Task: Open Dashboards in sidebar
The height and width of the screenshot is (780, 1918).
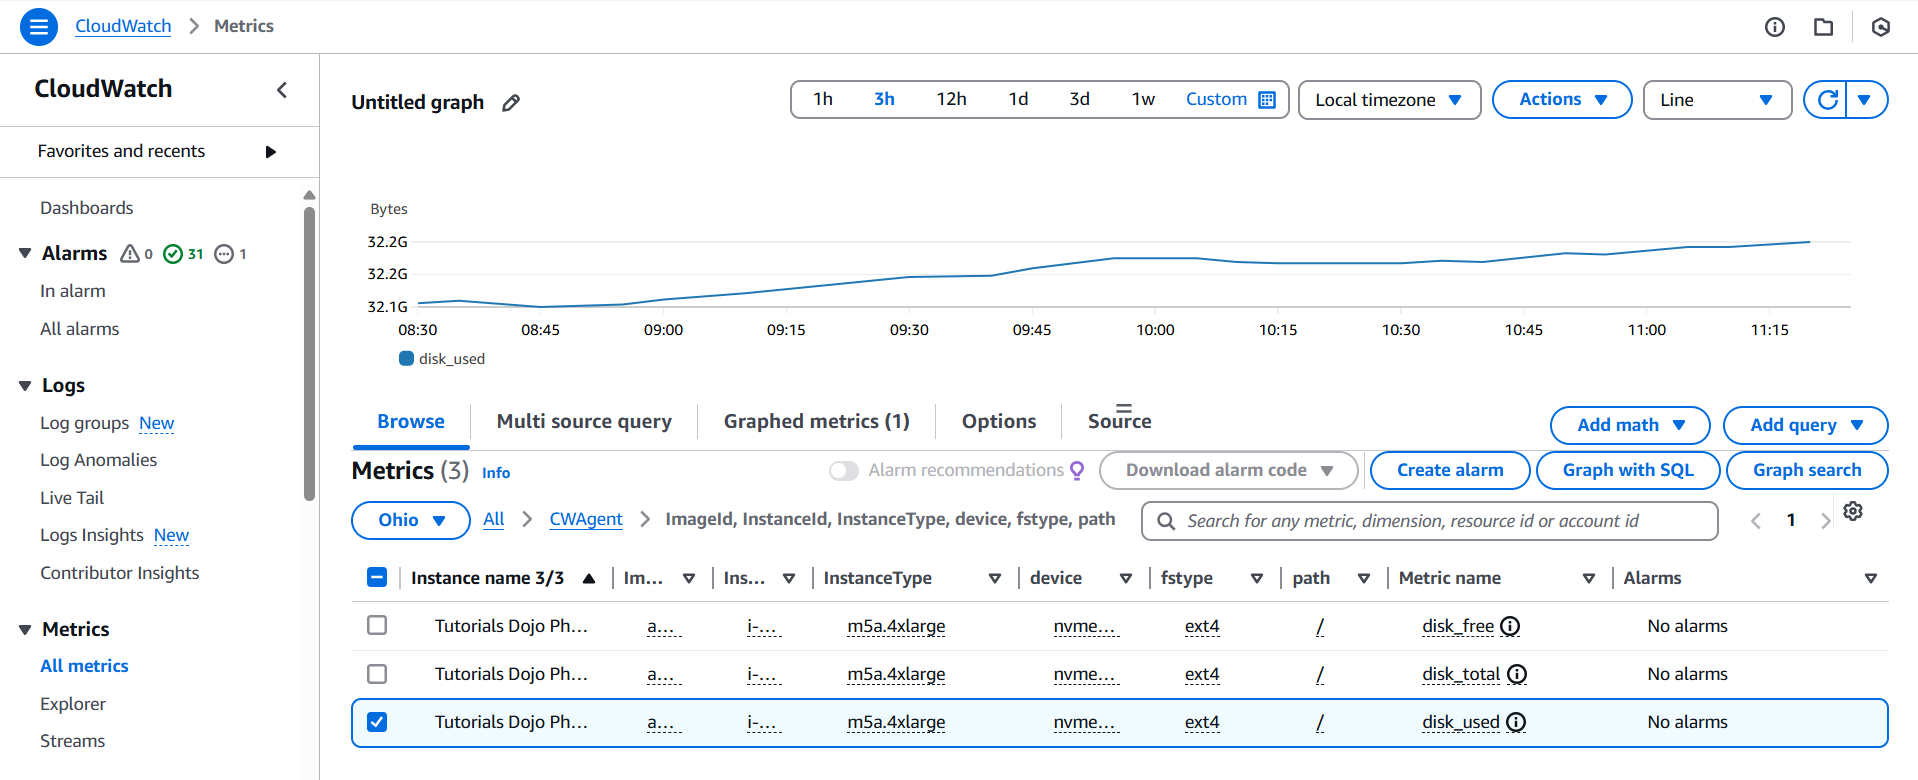Action: [87, 208]
